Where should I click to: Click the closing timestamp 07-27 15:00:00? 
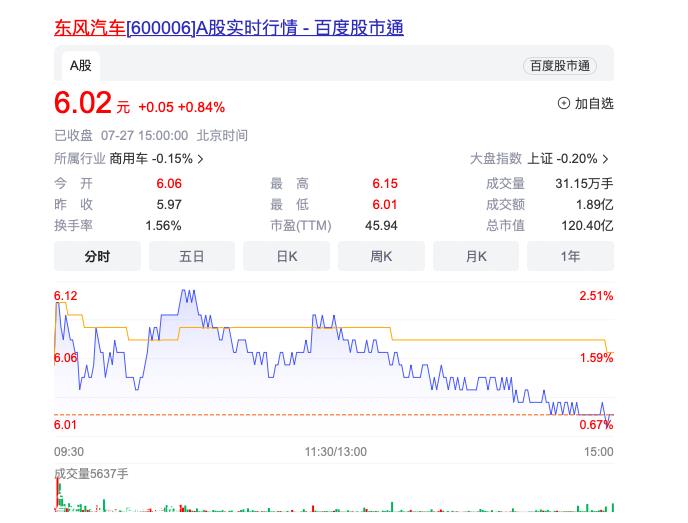[144, 136]
